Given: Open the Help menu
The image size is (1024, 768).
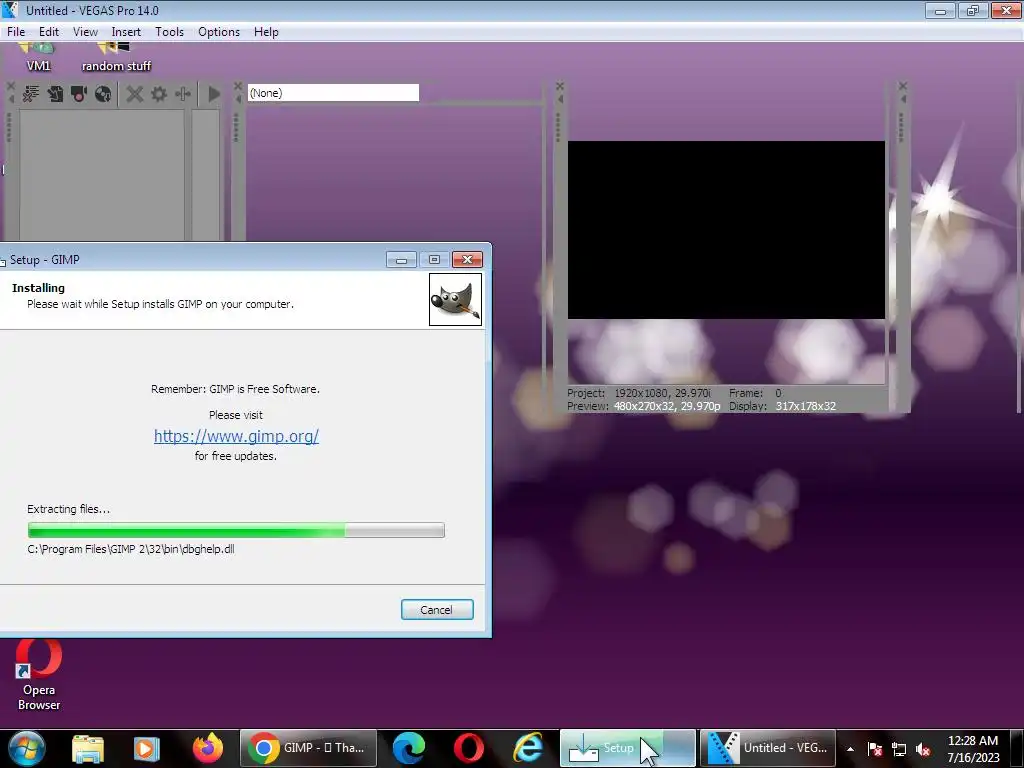Looking at the screenshot, I should coord(266,31).
